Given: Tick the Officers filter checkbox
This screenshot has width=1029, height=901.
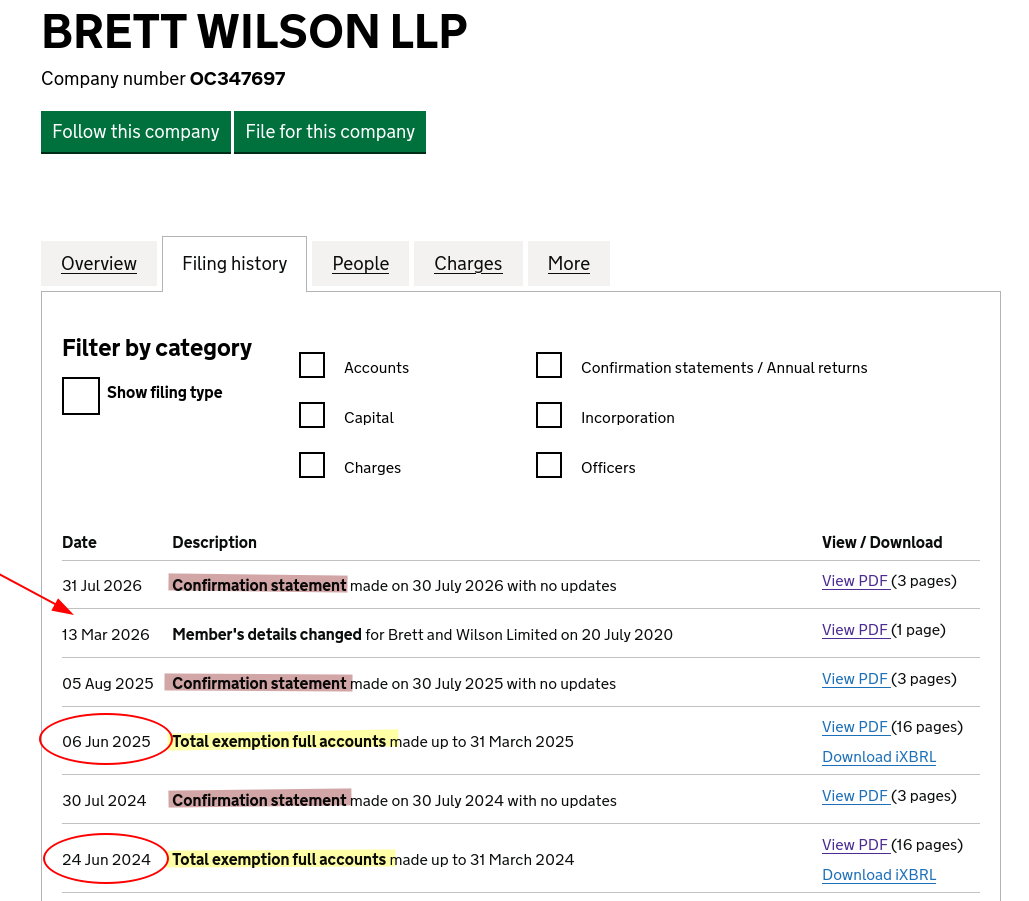Looking at the screenshot, I should pos(549,465).
